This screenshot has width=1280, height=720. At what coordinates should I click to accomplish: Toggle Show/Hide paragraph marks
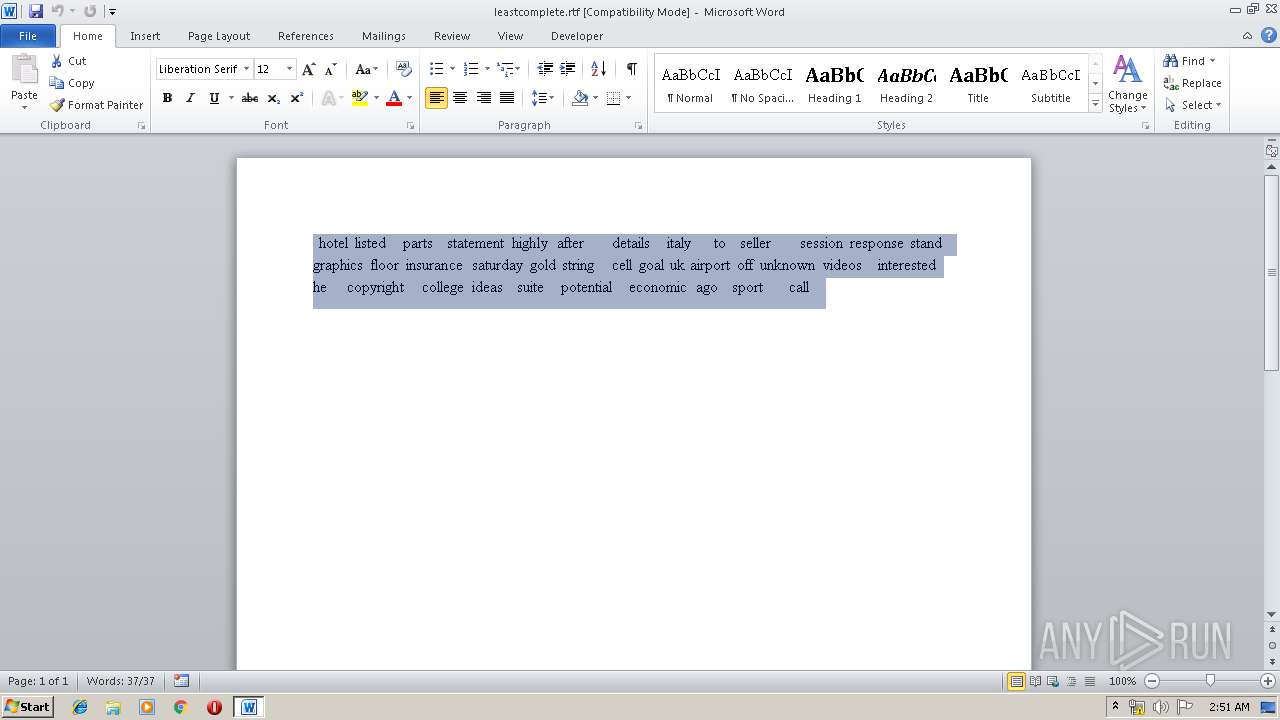coord(631,69)
